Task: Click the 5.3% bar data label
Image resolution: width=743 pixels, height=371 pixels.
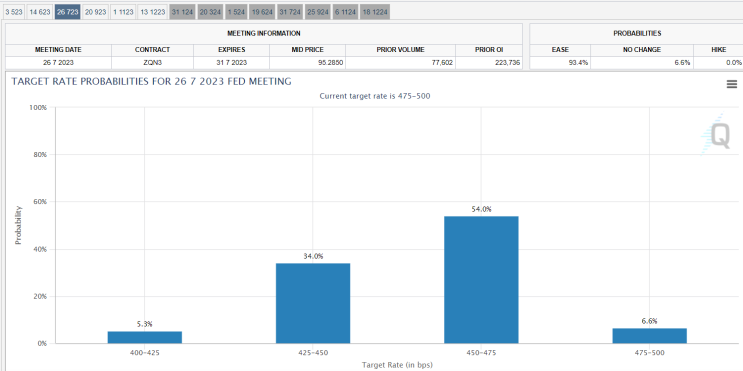Action: 145,324
